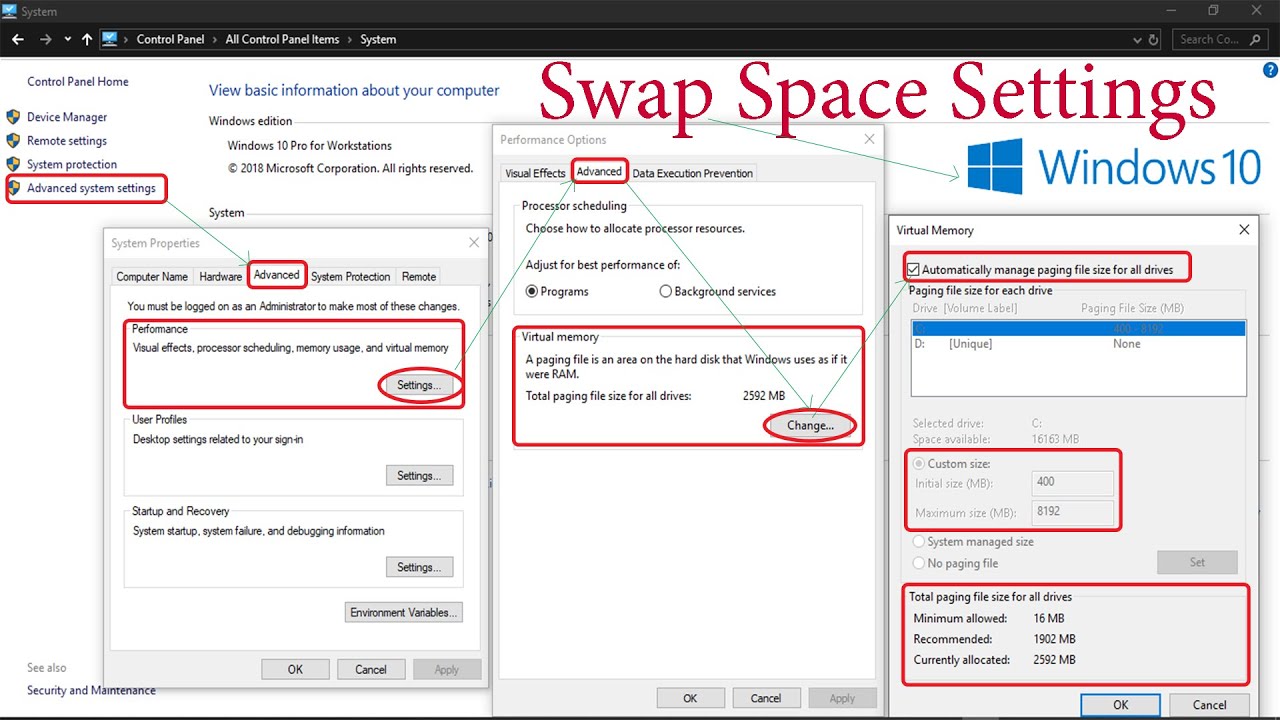Open the Environment Variables... dialog
The width and height of the screenshot is (1280, 720).
point(404,612)
